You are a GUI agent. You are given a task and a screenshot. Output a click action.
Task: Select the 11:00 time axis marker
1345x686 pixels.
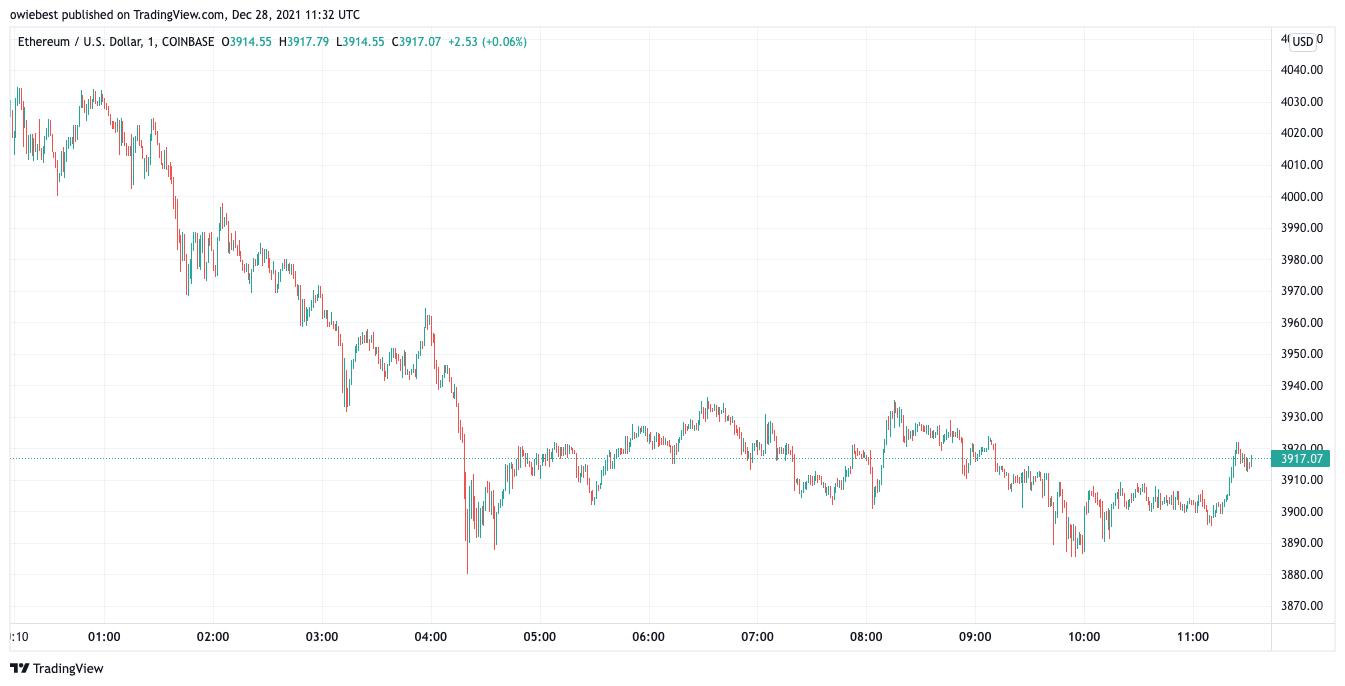pos(1193,637)
